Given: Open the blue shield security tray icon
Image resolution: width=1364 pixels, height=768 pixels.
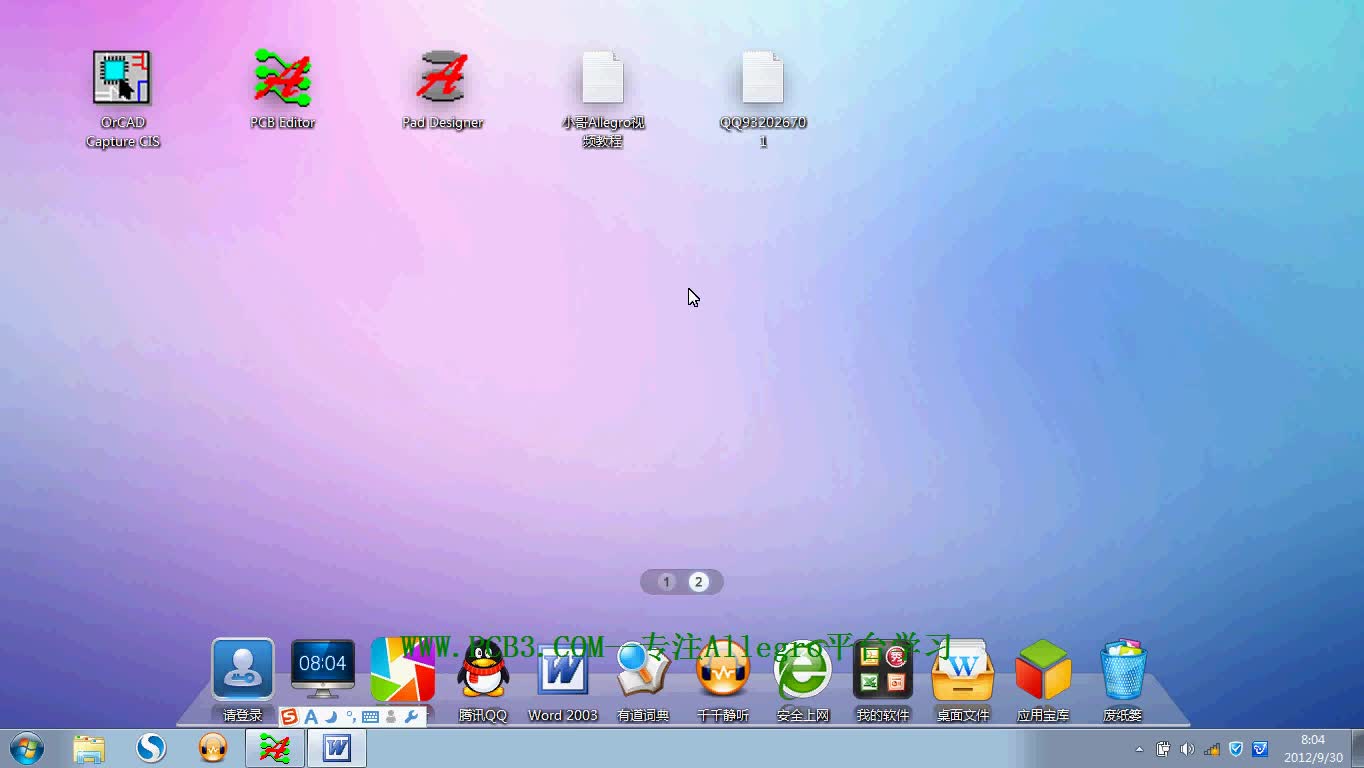Looking at the screenshot, I should (x=1236, y=749).
